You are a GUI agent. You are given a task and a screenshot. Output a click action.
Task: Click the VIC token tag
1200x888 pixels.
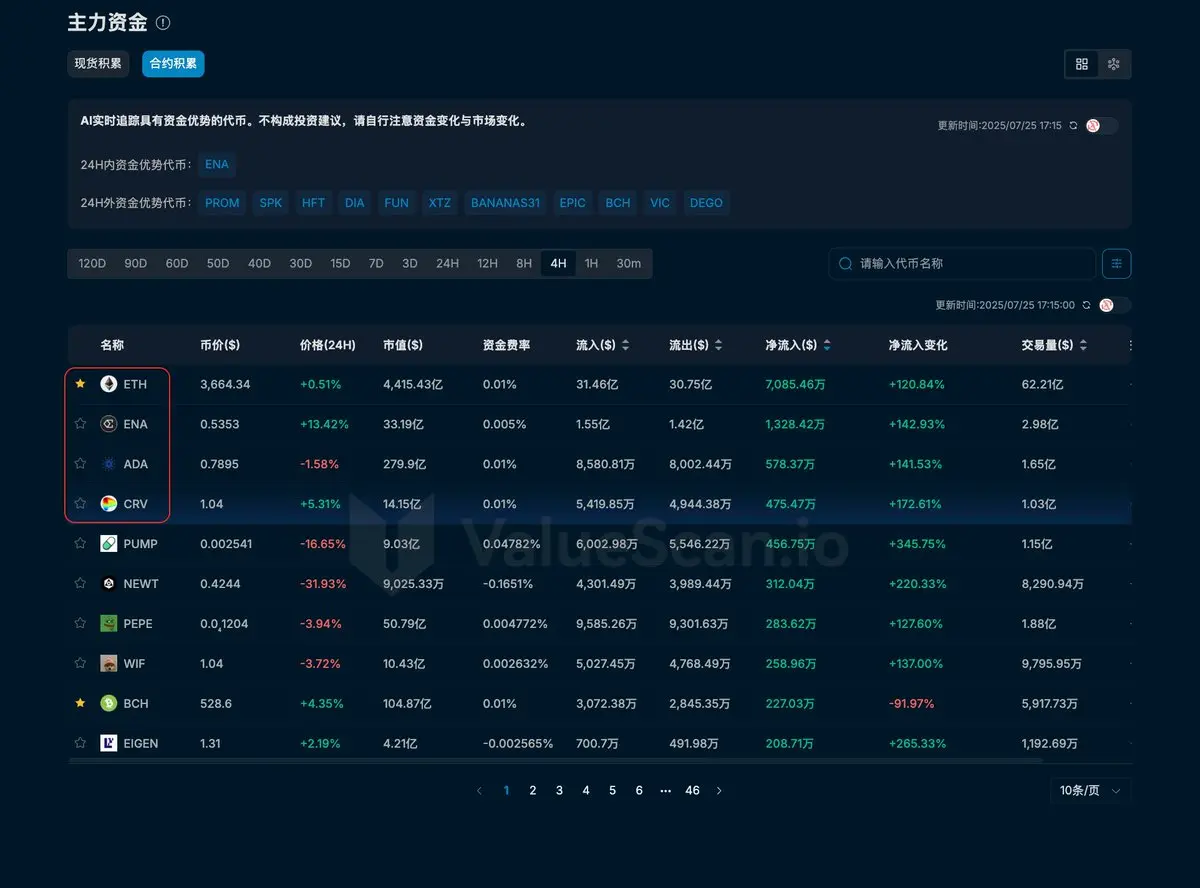660,203
